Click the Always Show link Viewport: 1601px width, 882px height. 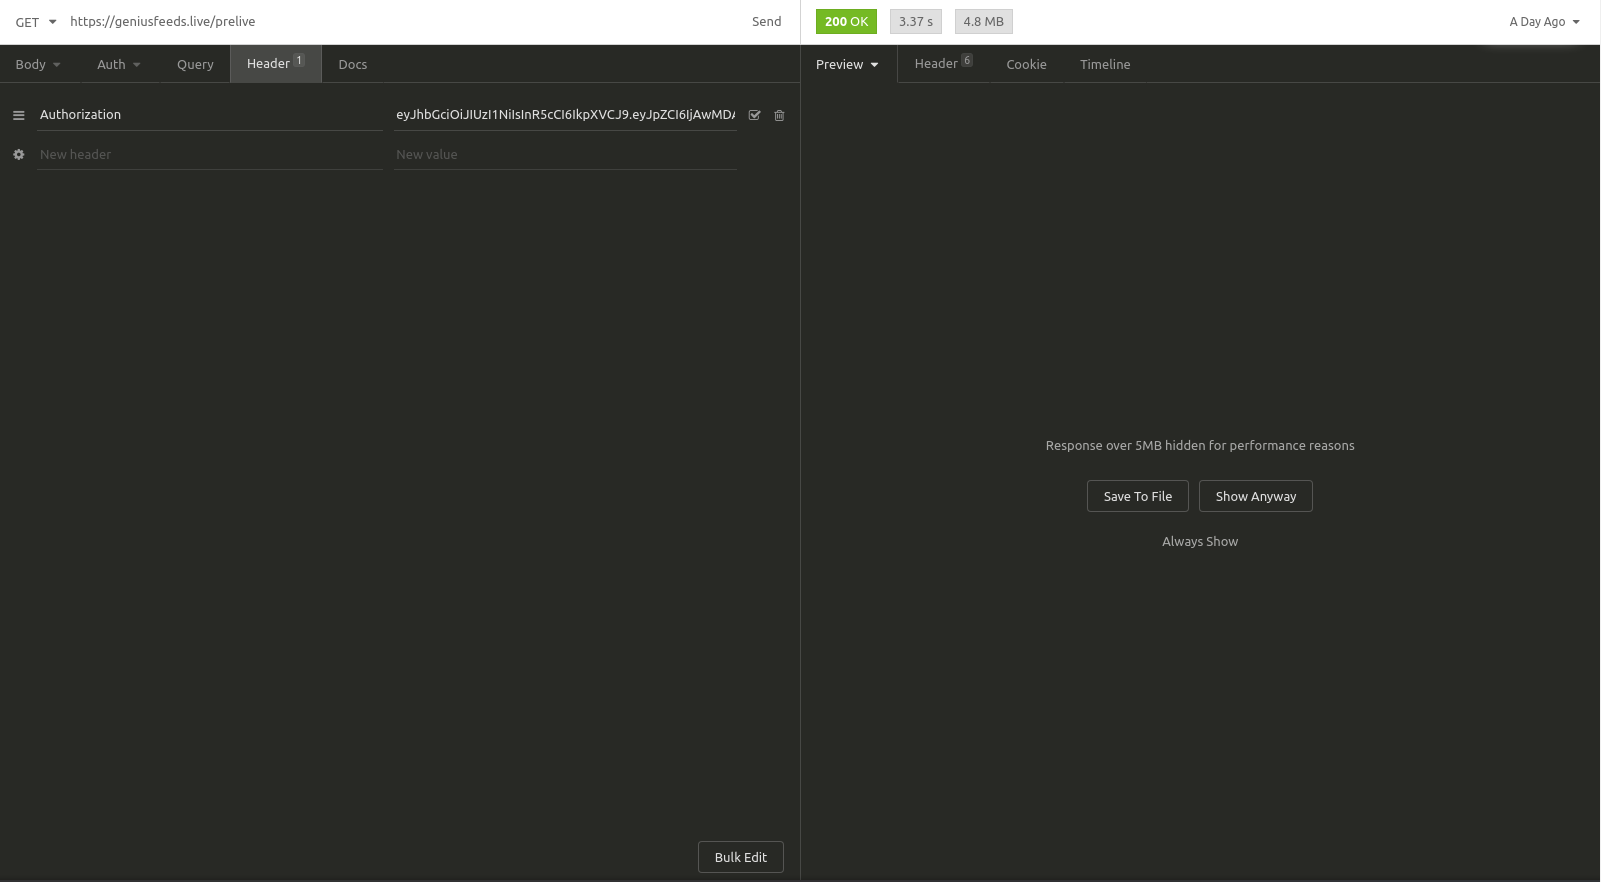pyautogui.click(x=1199, y=541)
